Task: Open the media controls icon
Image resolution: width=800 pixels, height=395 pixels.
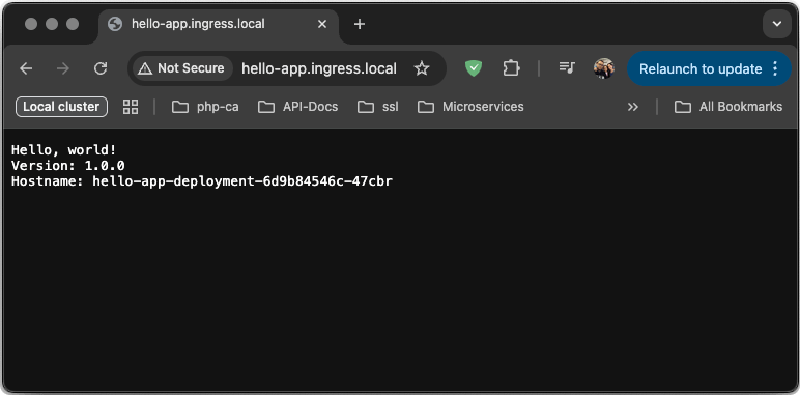Action: coord(567,68)
